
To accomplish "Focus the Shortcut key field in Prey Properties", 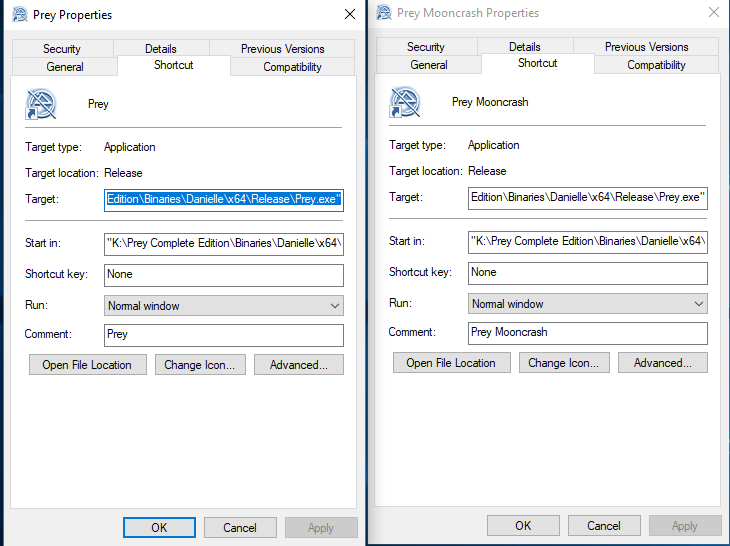I will coord(224,275).
